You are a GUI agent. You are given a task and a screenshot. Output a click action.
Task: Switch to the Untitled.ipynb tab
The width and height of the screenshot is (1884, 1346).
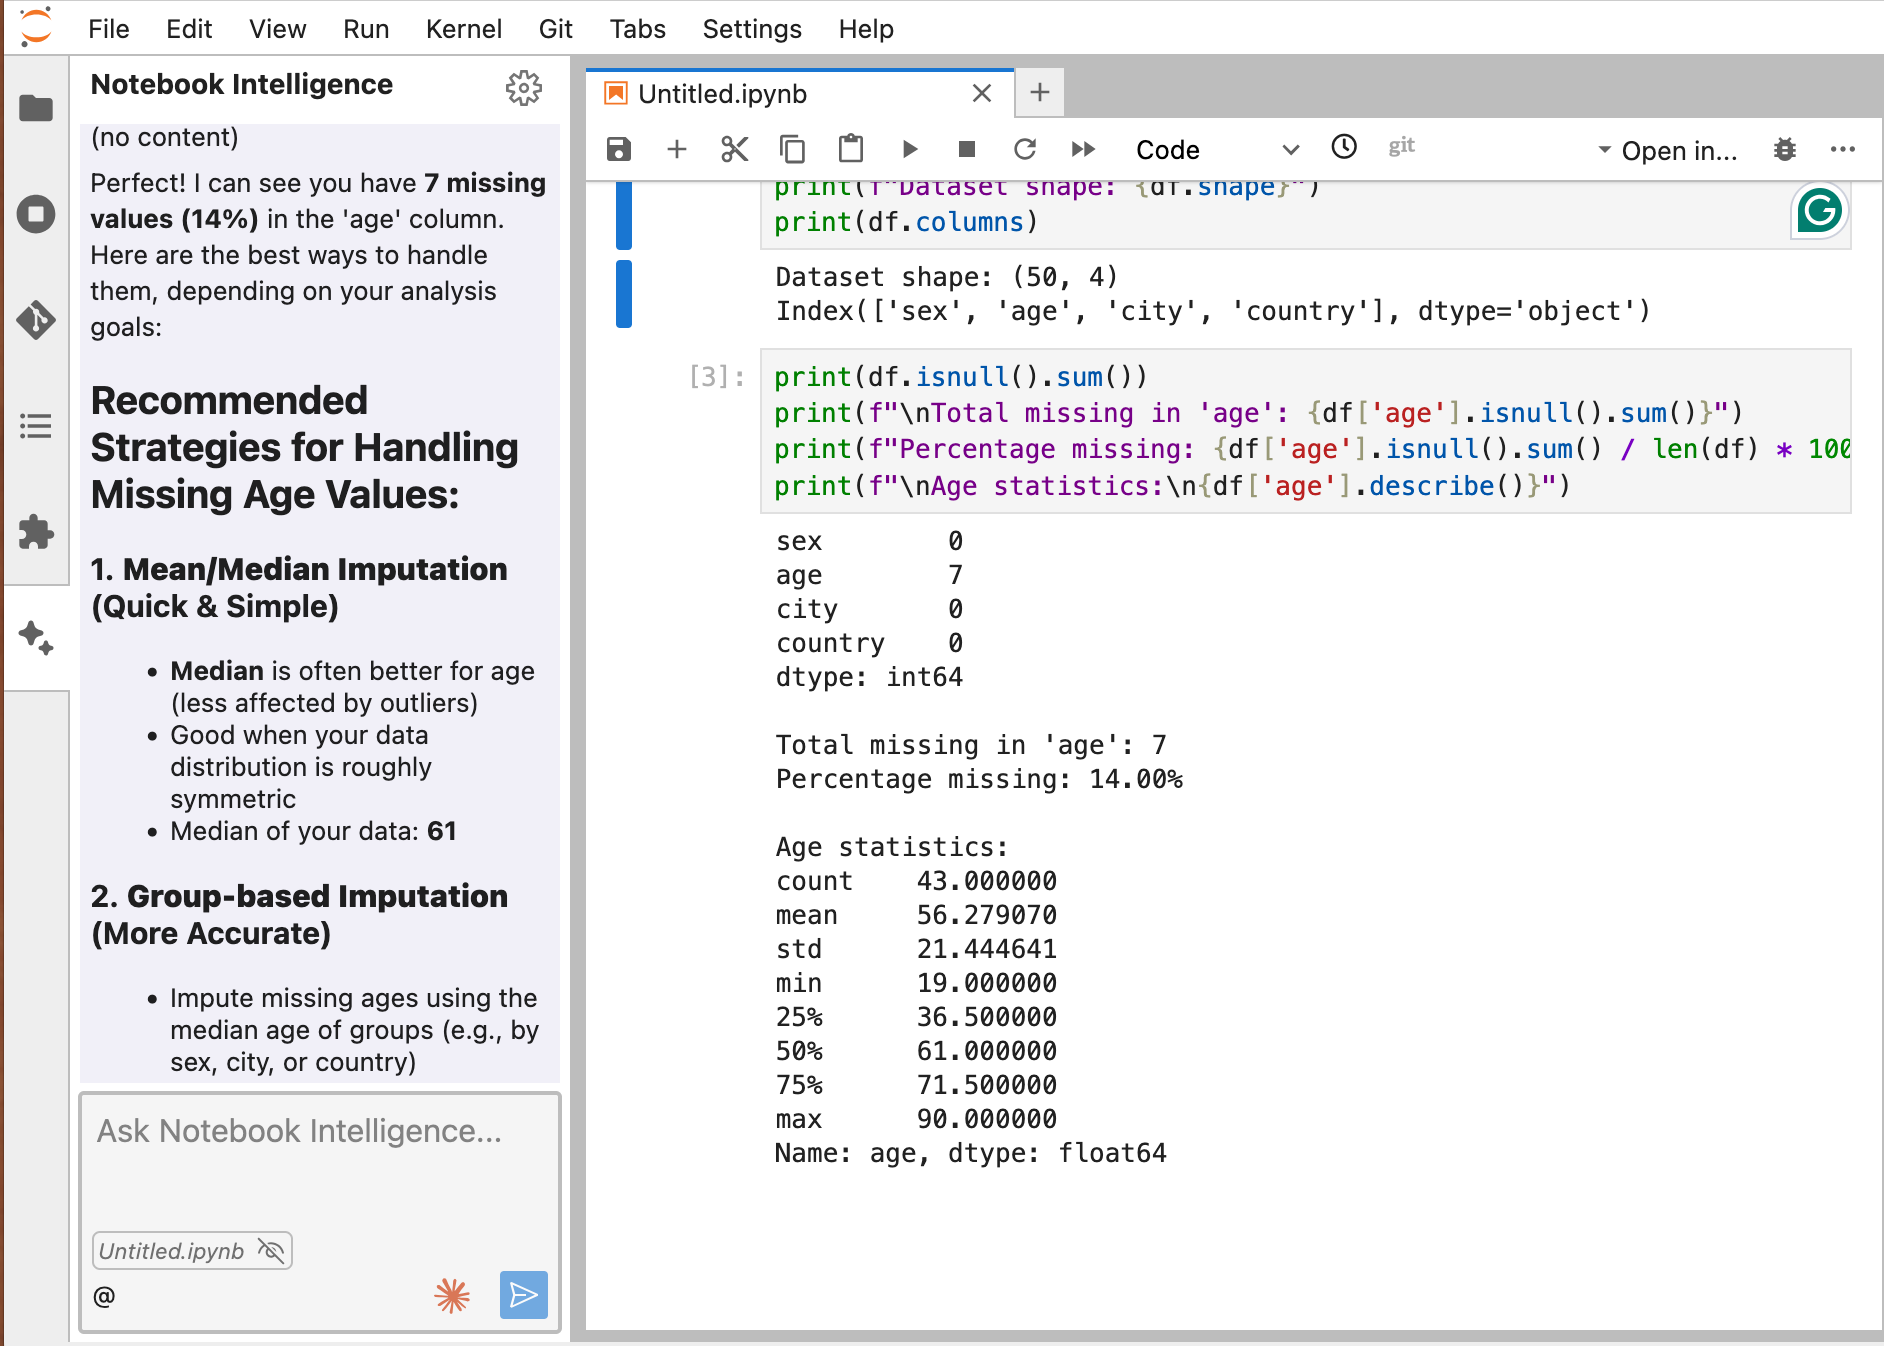[x=722, y=94]
